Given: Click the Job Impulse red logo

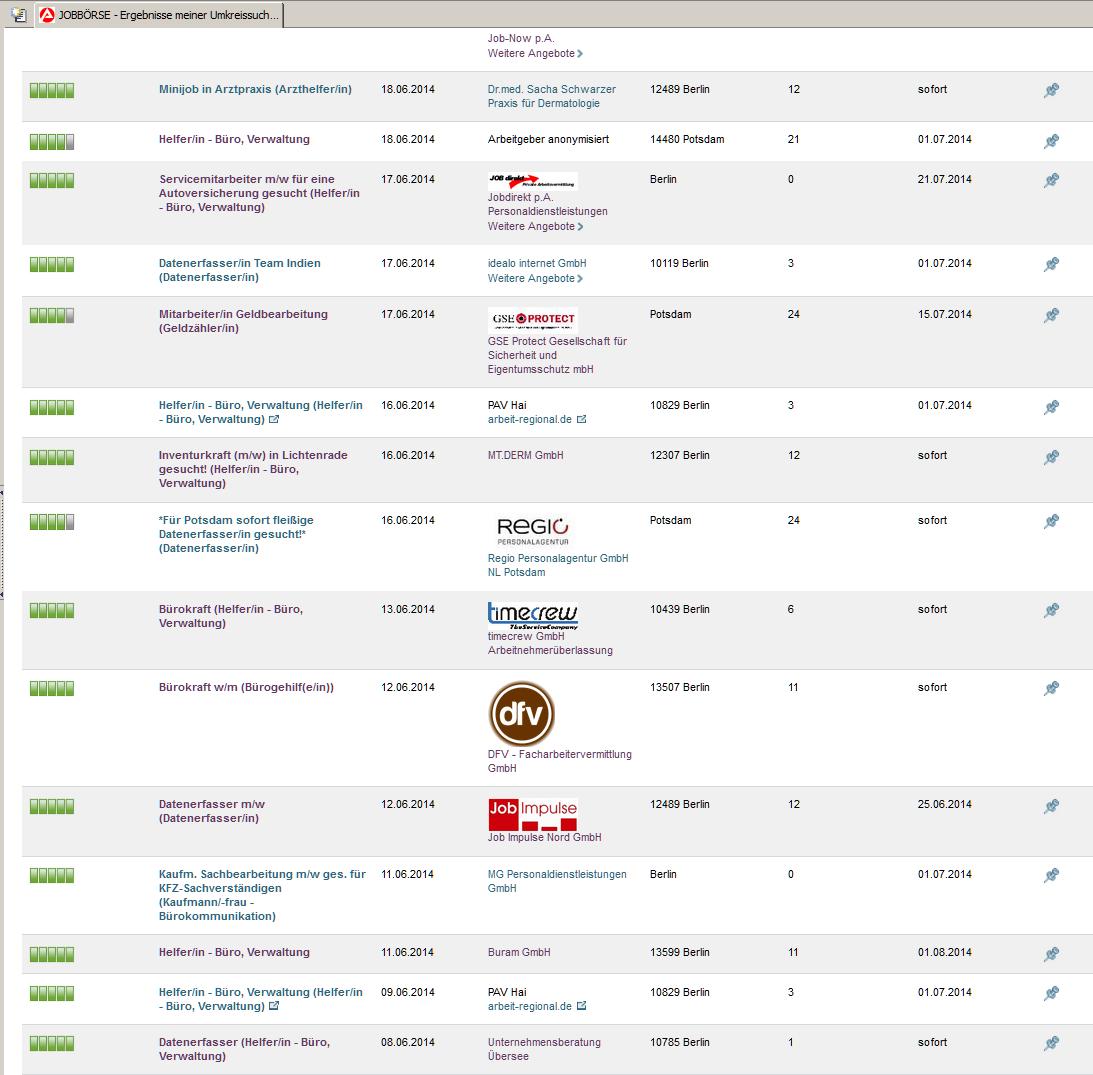Looking at the screenshot, I should (x=532, y=814).
